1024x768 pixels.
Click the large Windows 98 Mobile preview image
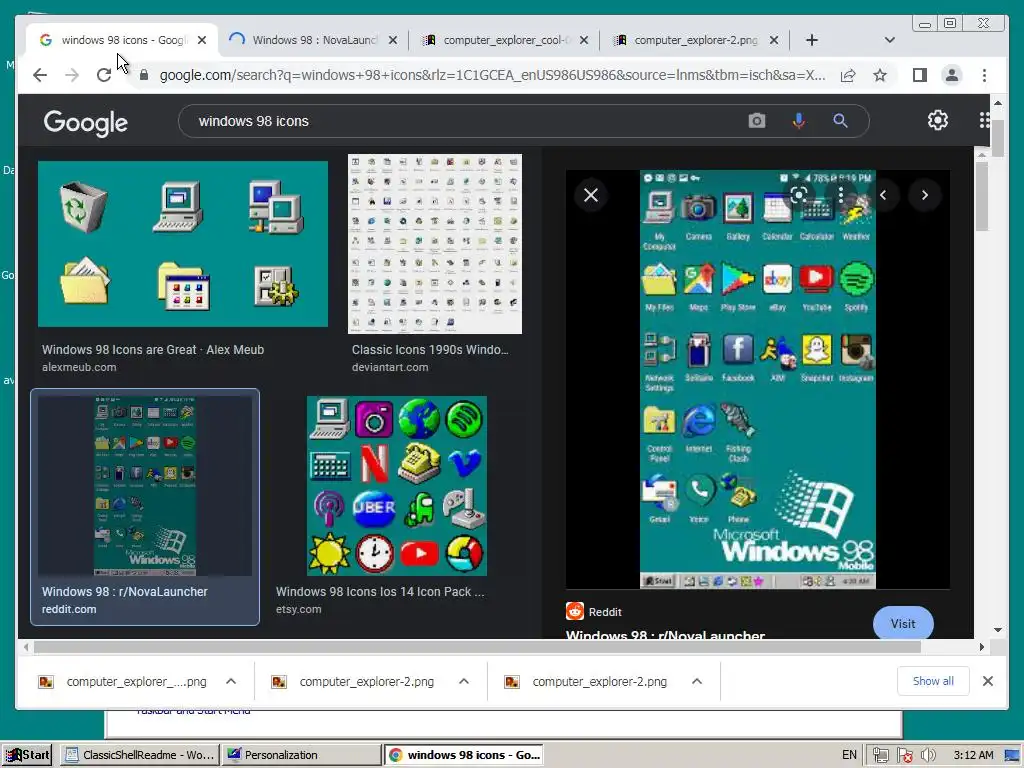pyautogui.click(x=758, y=379)
